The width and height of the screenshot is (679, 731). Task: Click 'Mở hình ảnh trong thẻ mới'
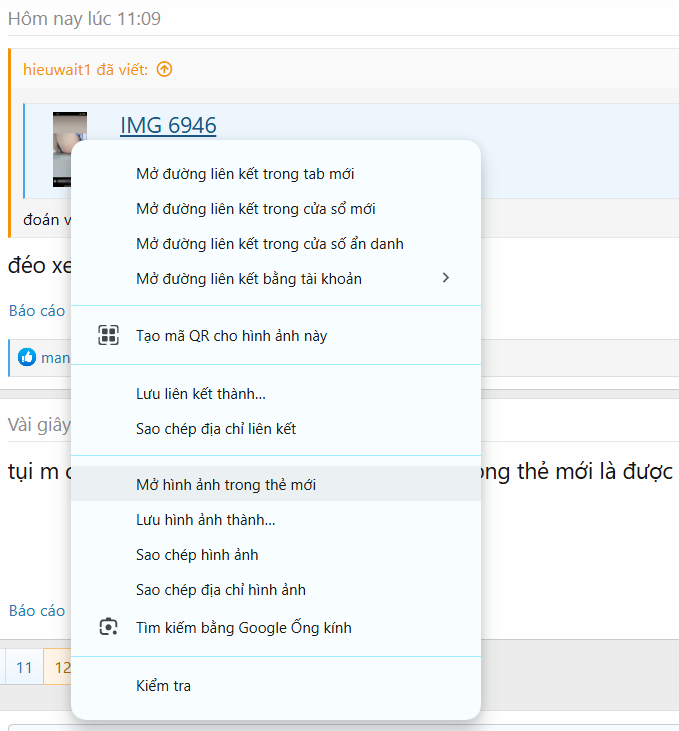226,484
